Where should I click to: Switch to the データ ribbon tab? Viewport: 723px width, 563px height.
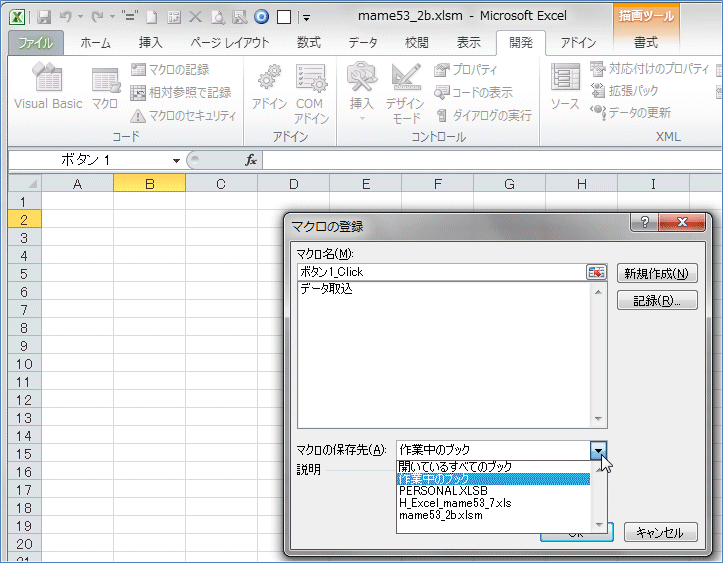pyautogui.click(x=363, y=42)
